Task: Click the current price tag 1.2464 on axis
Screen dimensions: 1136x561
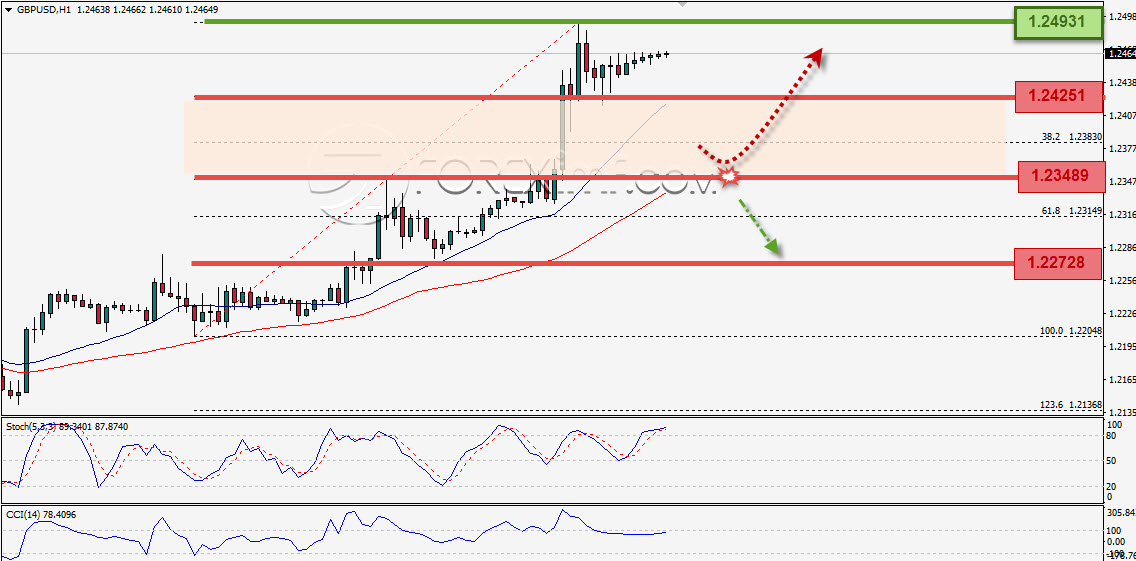Action: tap(1119, 53)
